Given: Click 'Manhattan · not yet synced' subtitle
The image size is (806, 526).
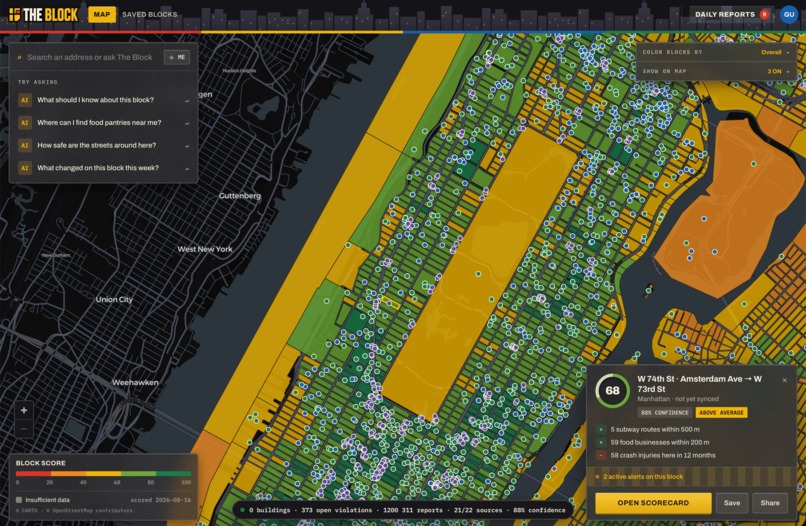Looking at the screenshot, I should (678, 399).
